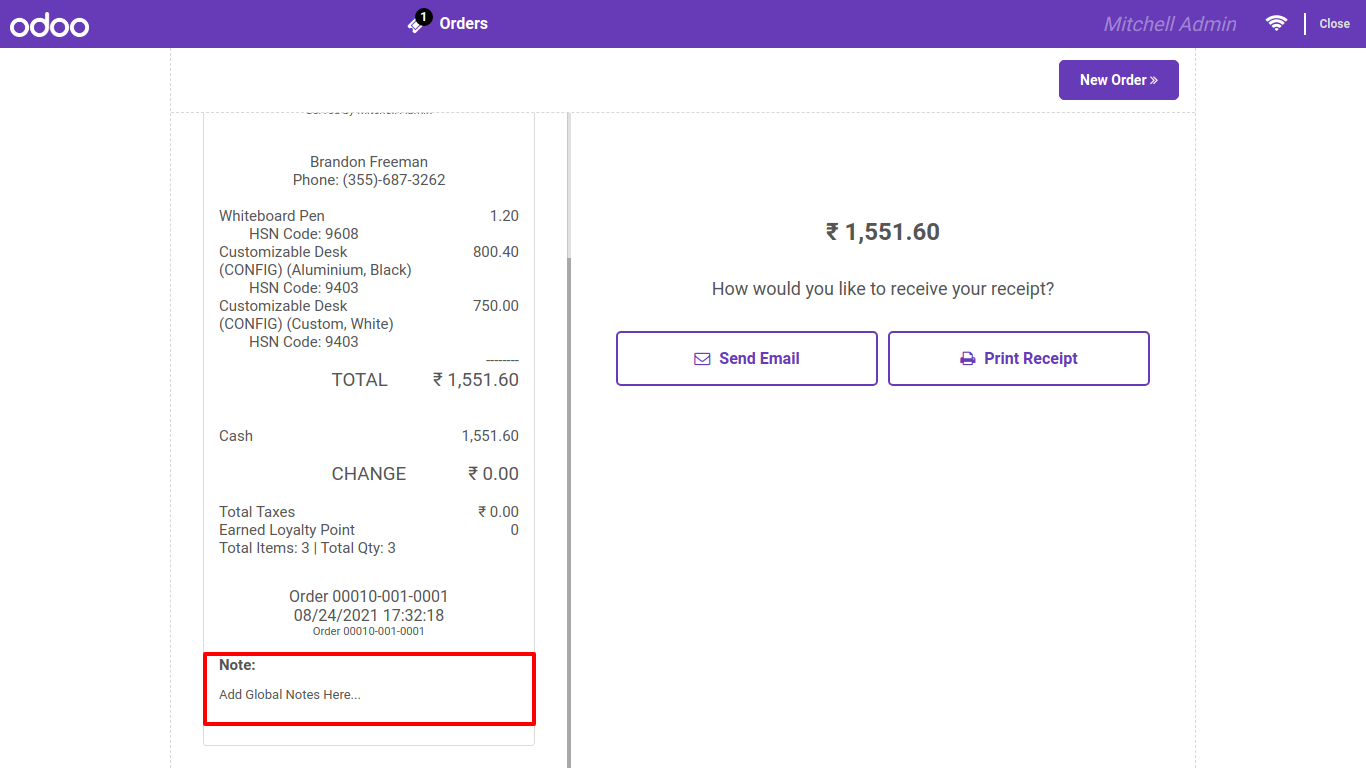Click the envelope icon on Send Email
Screen dimensions: 1366x768
point(702,358)
